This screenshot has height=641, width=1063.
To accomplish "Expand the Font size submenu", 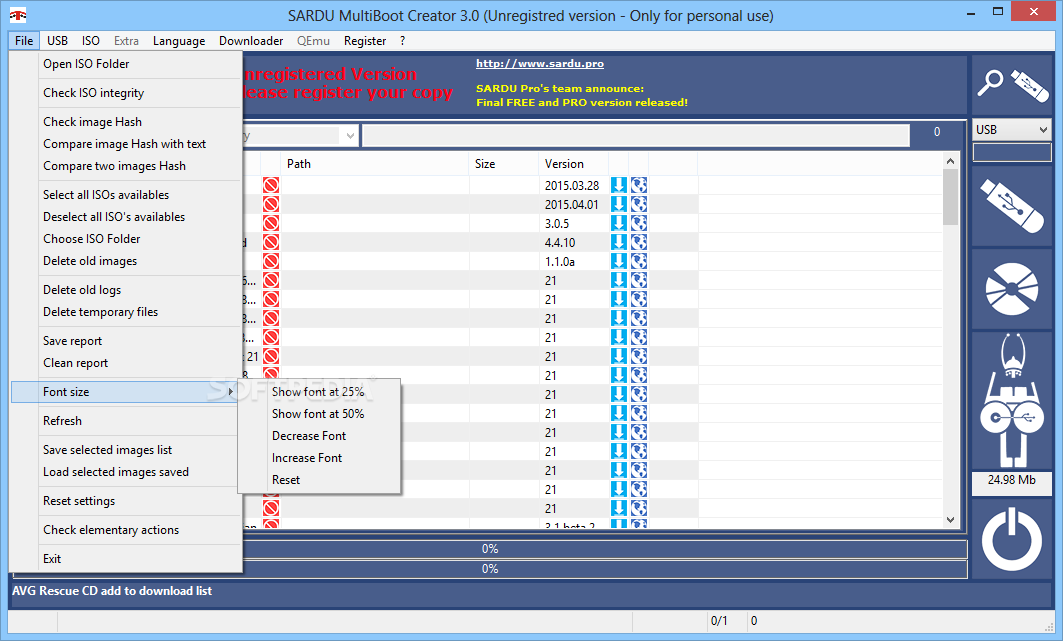I will [125, 392].
